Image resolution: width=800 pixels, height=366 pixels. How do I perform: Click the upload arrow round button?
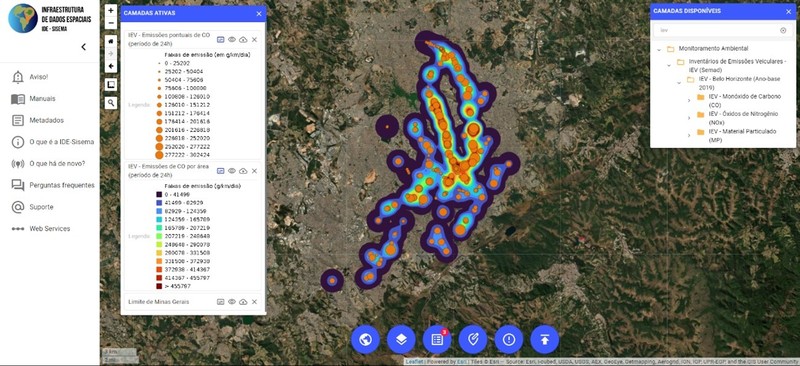pyautogui.click(x=545, y=339)
